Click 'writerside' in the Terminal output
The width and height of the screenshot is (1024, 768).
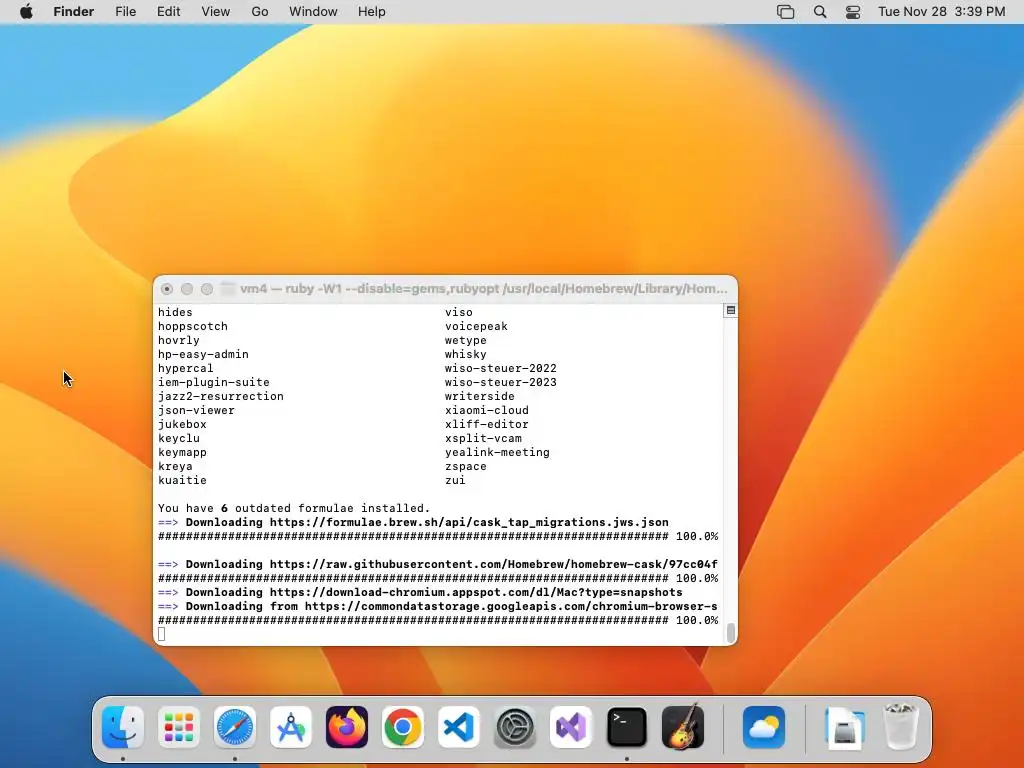click(480, 396)
